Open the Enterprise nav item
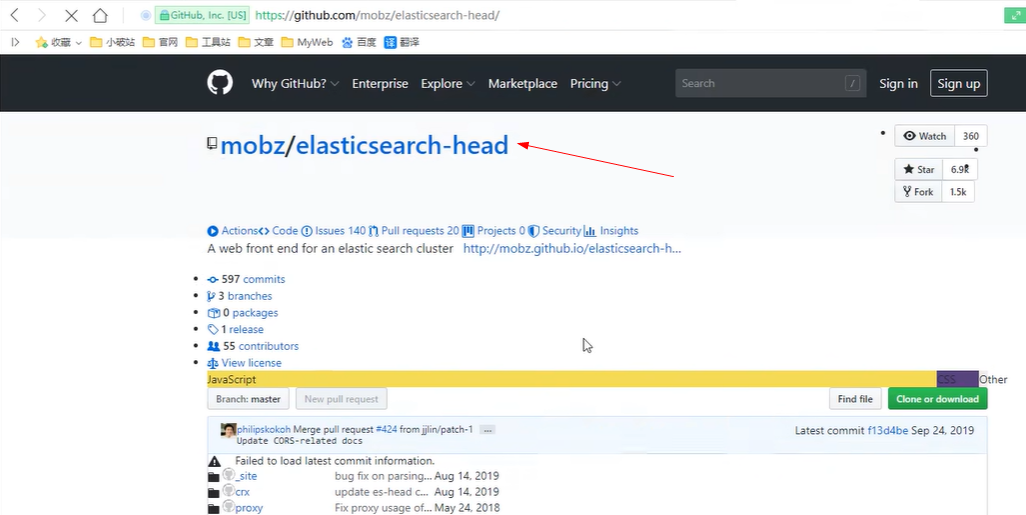The image size is (1026, 515). point(380,84)
